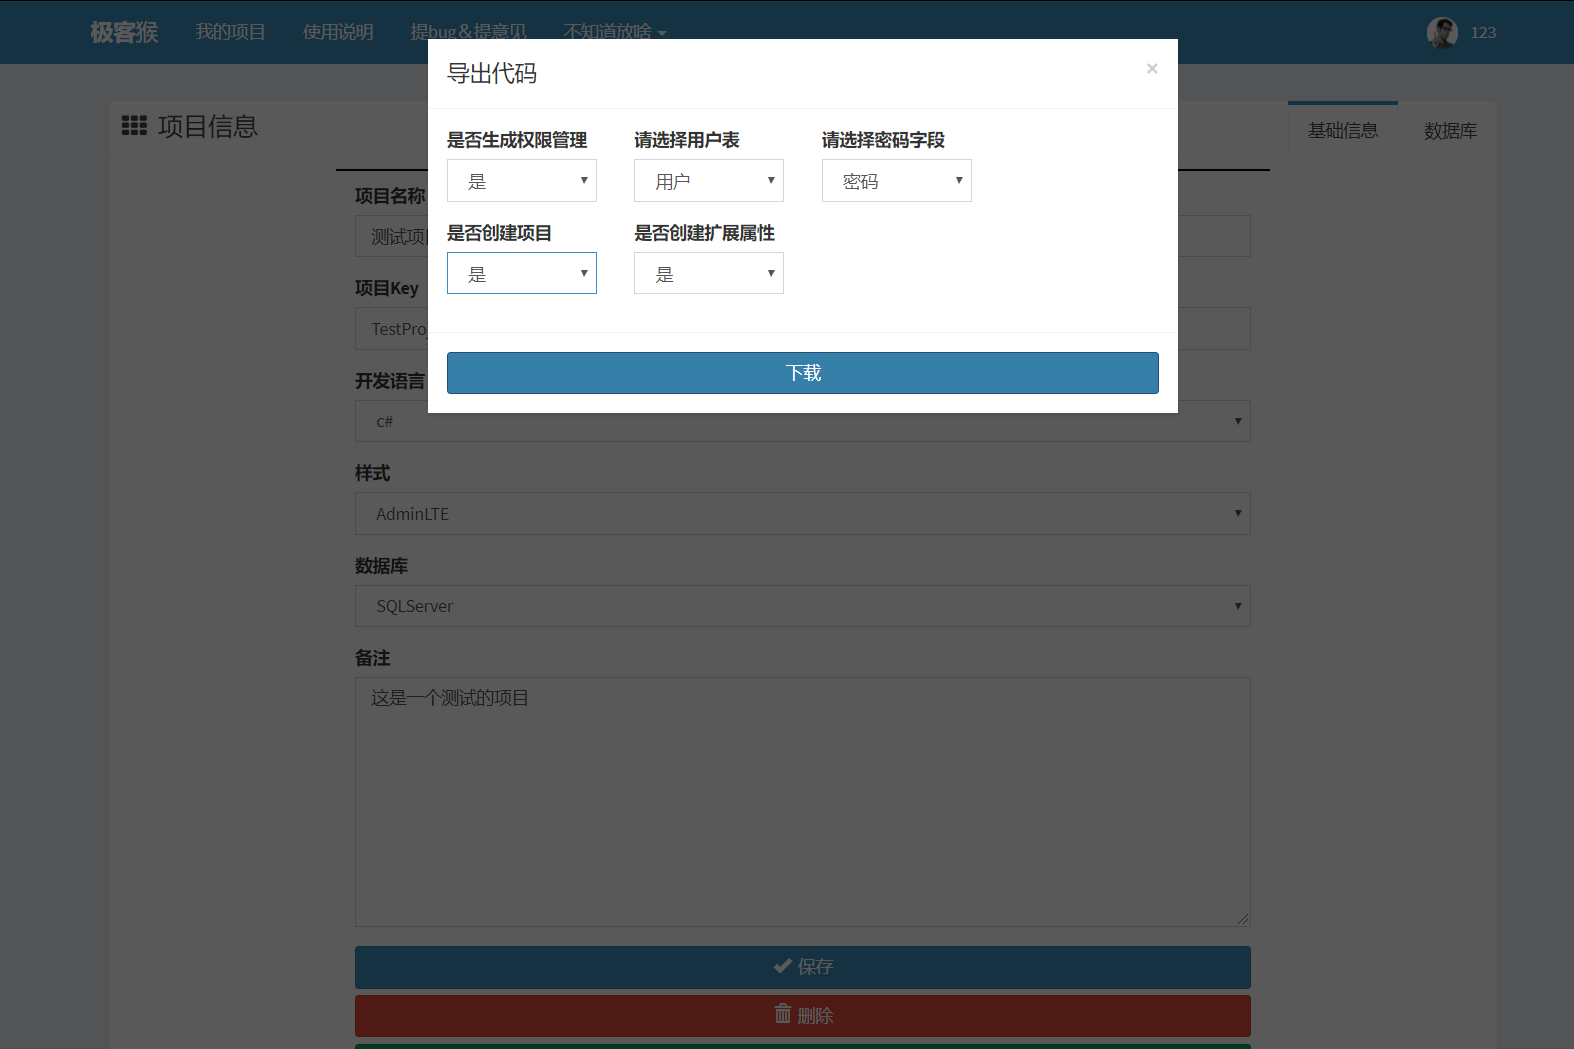This screenshot has width=1574, height=1049.
Task: Click the 123 username link
Action: click(x=1483, y=33)
